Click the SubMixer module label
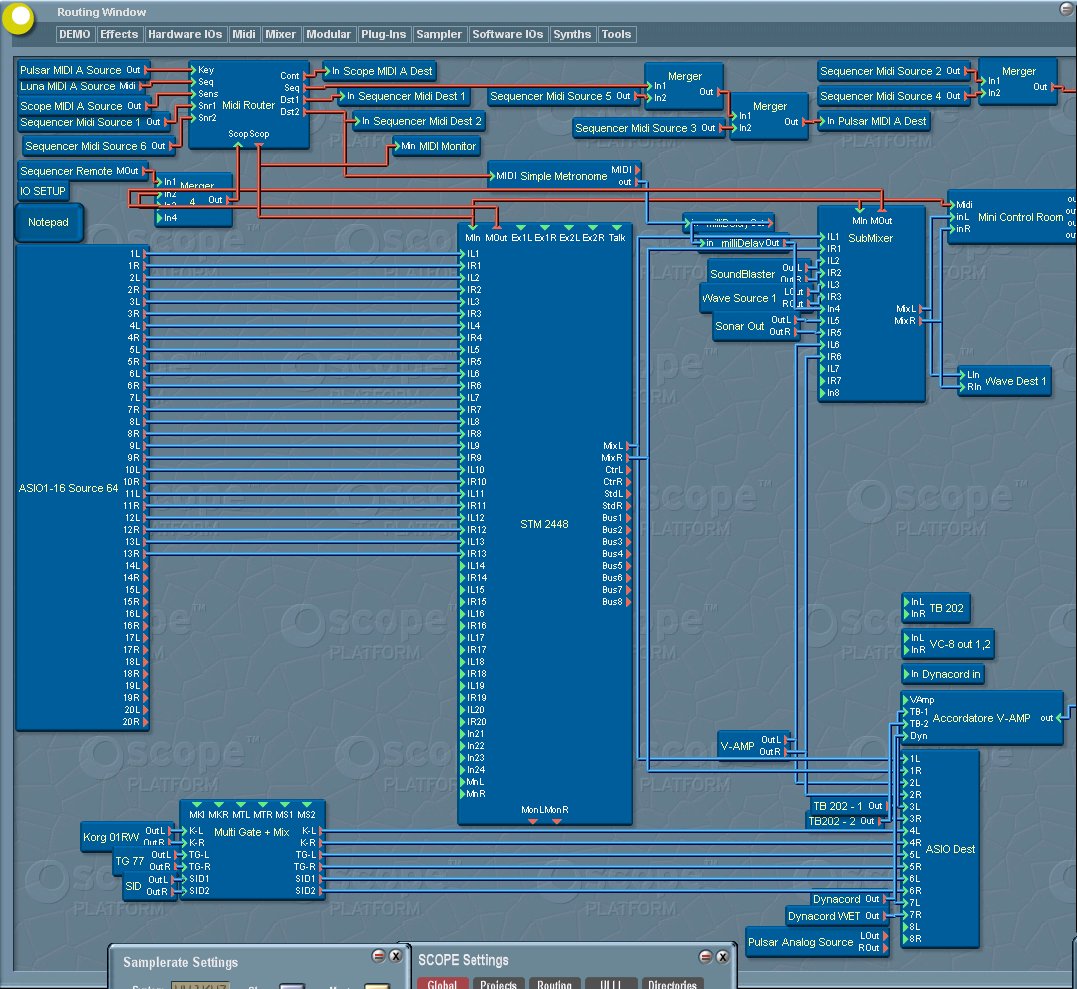 click(x=870, y=238)
